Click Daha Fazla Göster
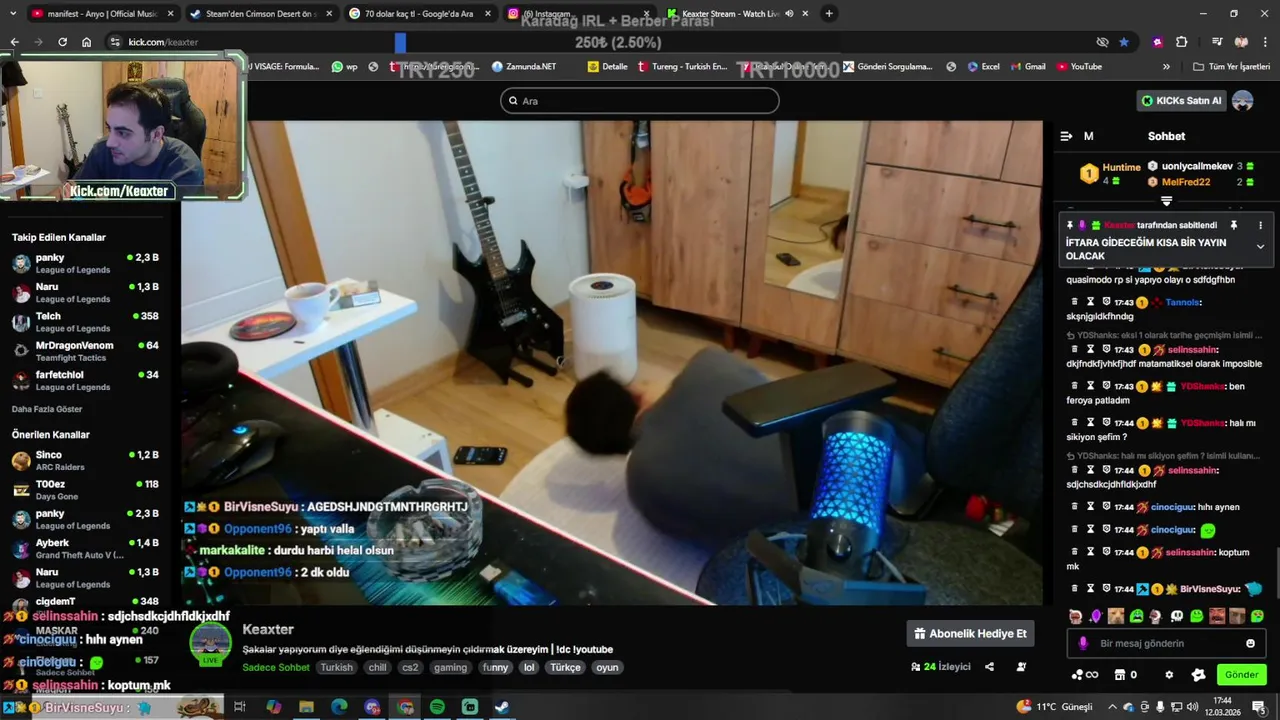Viewport: 1280px width, 720px height. pos(47,409)
